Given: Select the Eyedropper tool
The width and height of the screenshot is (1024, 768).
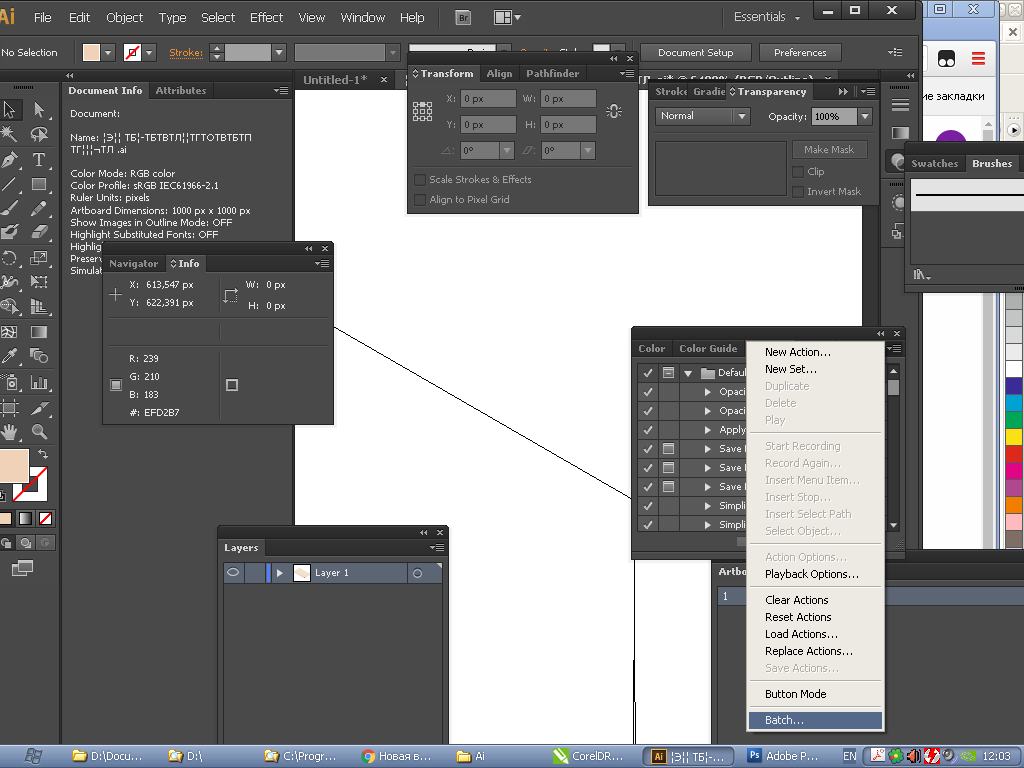Looking at the screenshot, I should (x=10, y=356).
